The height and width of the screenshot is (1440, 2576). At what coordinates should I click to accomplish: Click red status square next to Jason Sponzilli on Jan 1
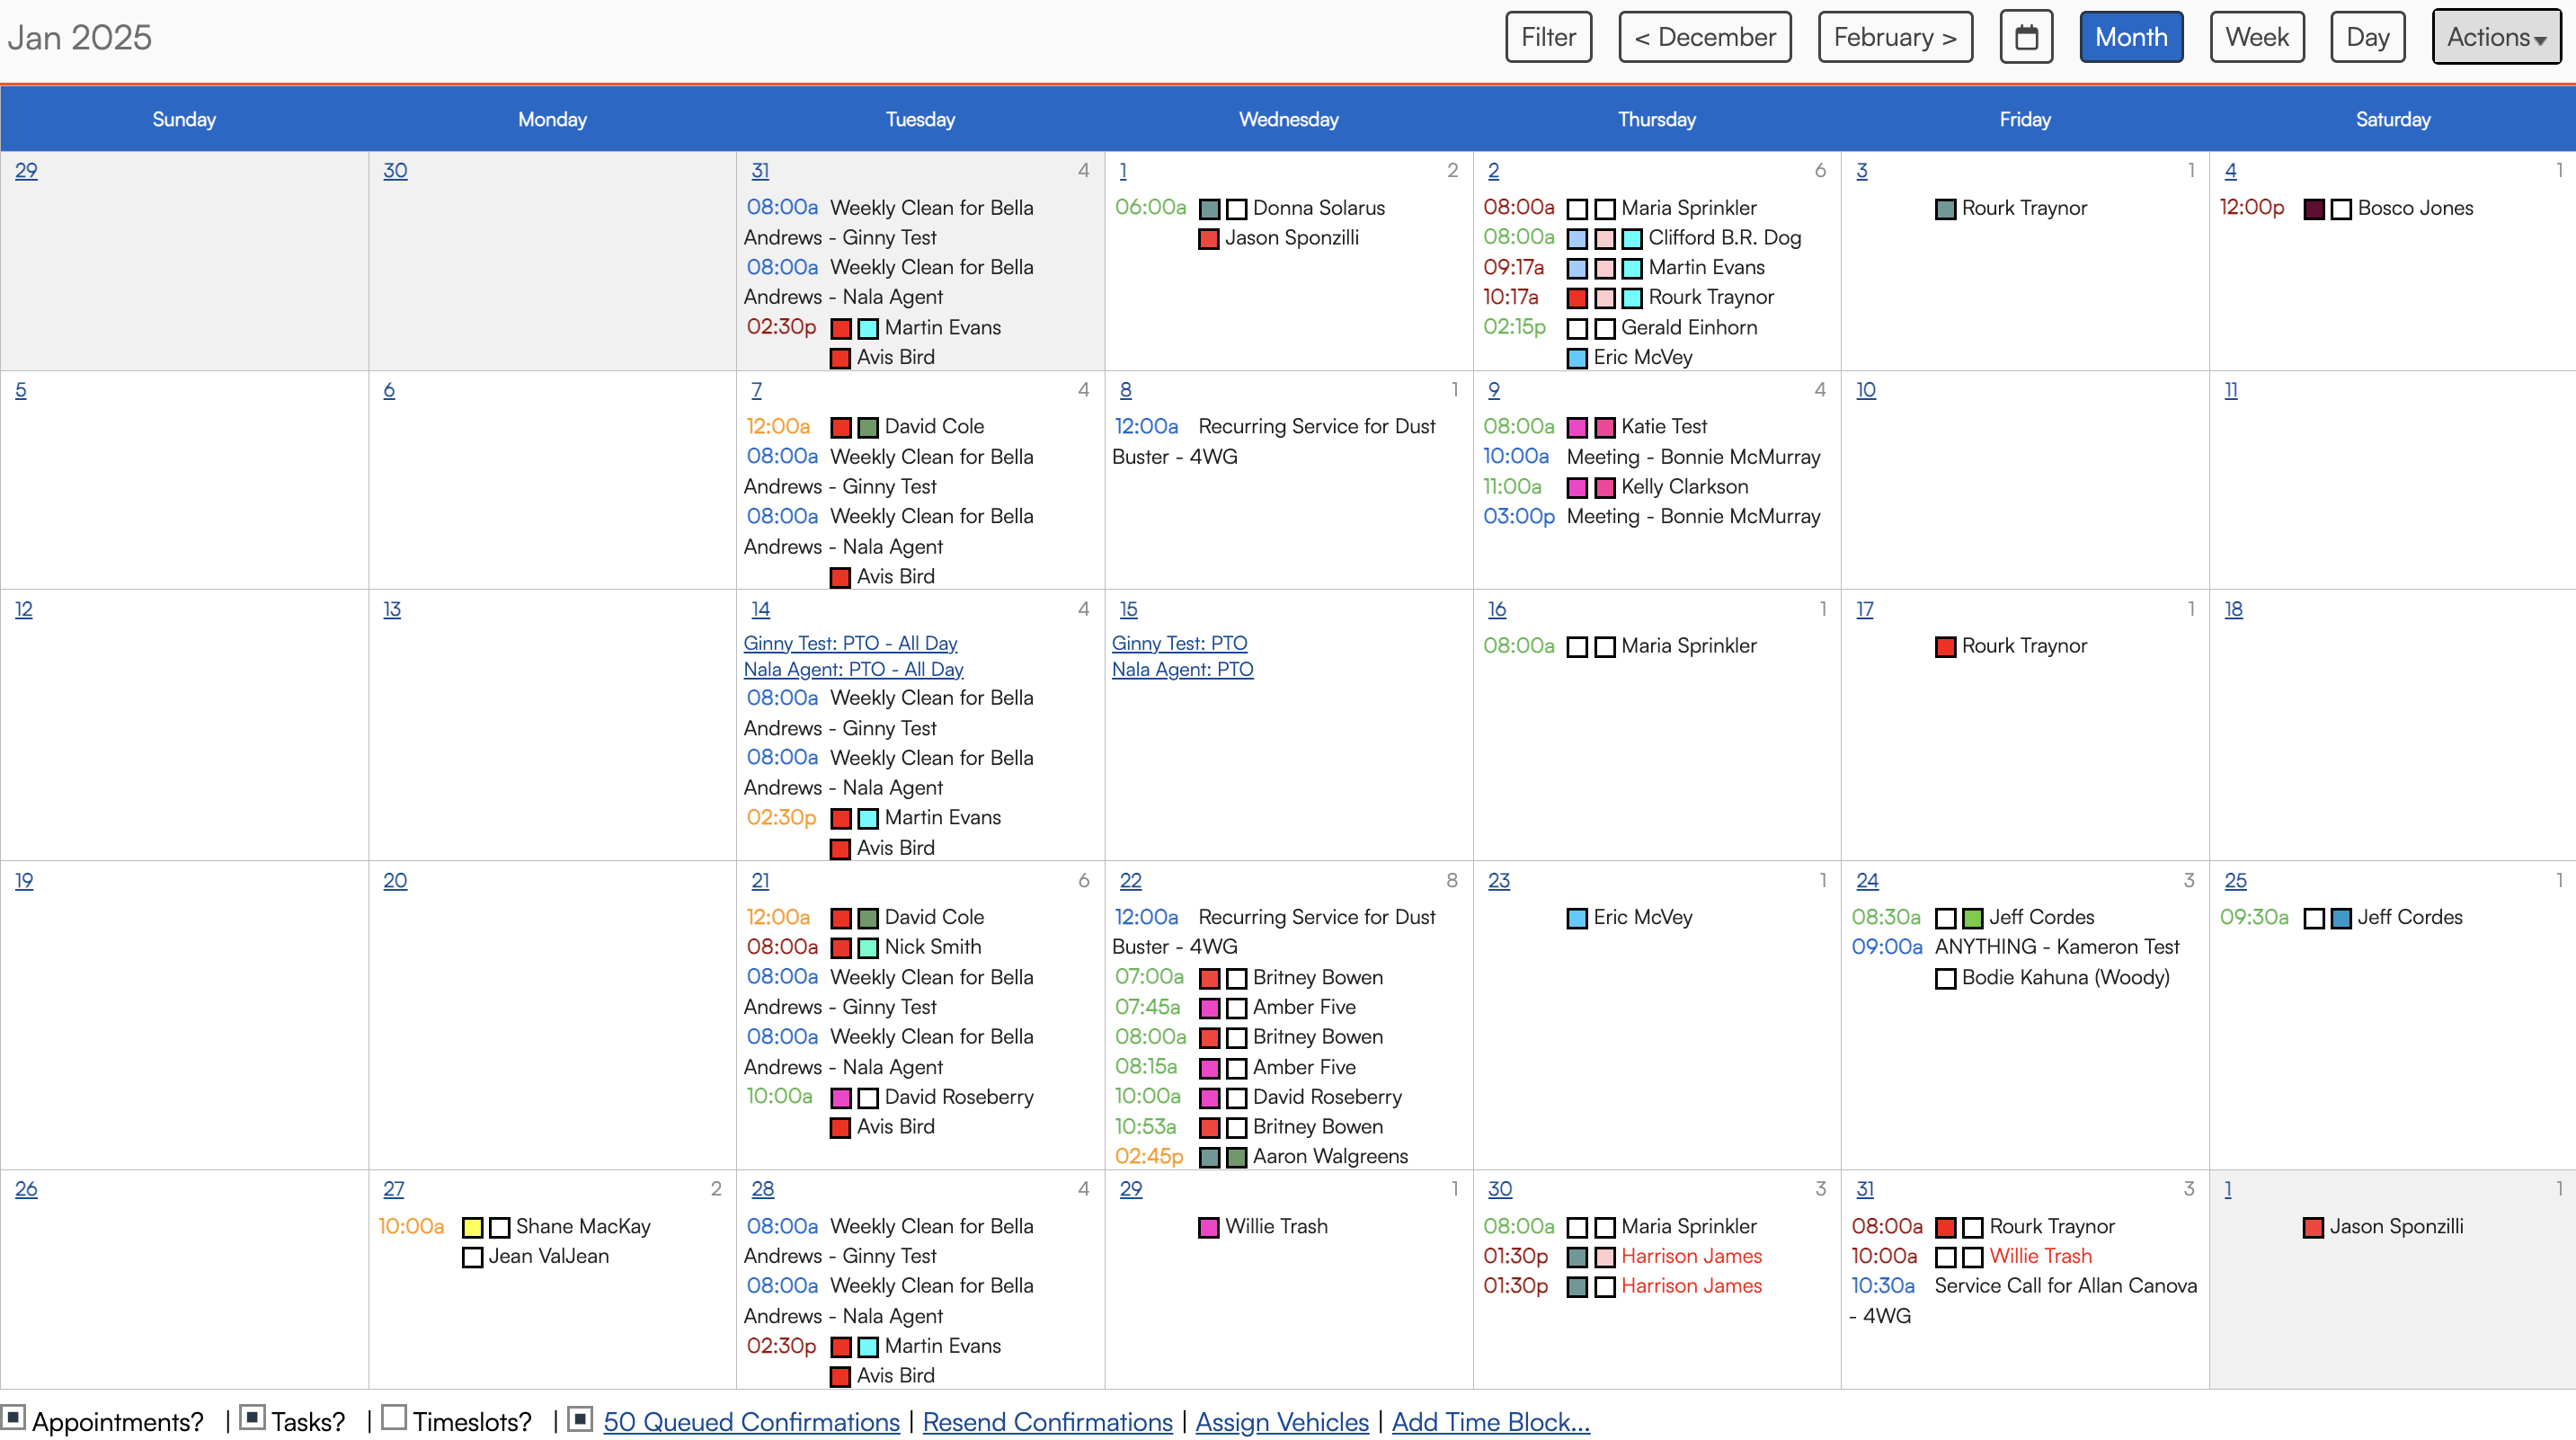[1208, 239]
